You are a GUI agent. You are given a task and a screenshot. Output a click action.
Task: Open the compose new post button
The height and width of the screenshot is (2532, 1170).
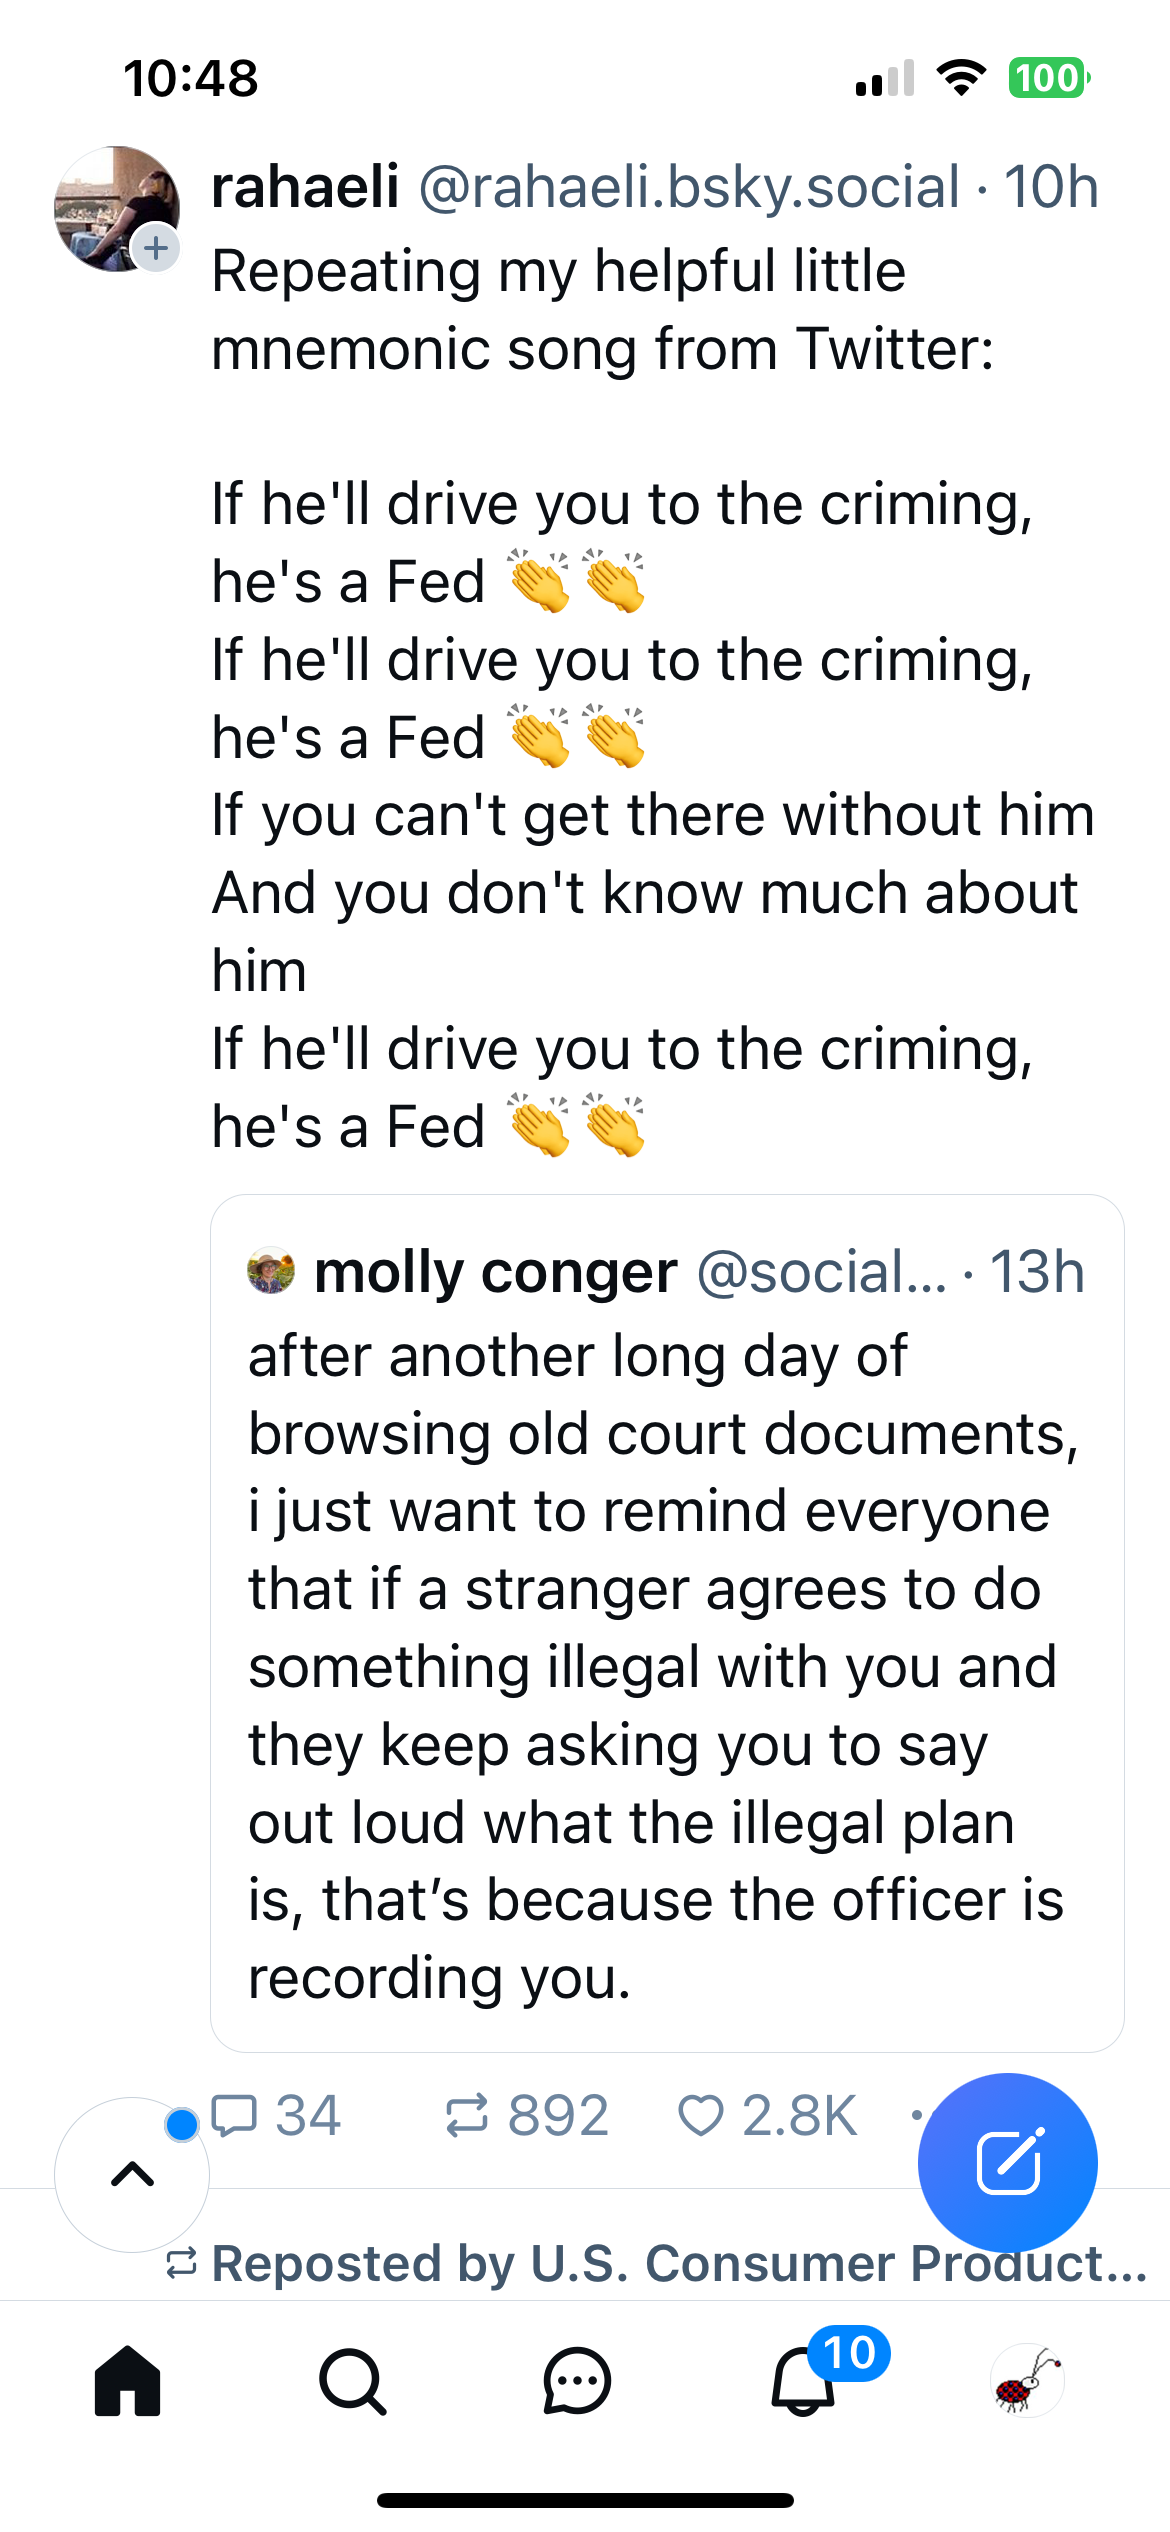1007,2162
